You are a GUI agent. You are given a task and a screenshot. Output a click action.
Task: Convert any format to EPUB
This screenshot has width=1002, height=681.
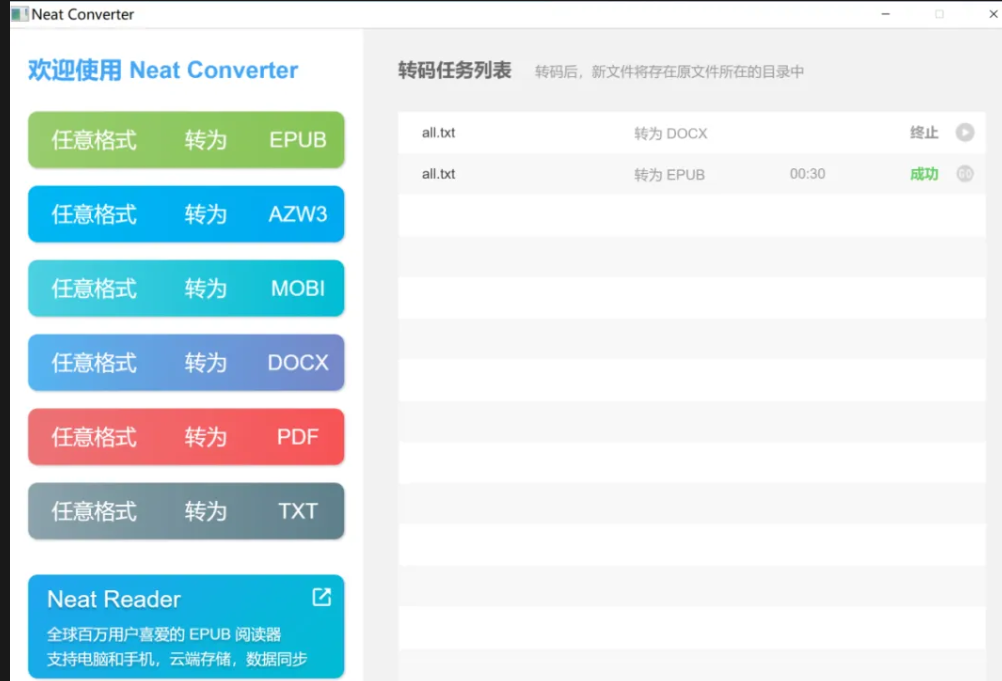coord(186,140)
